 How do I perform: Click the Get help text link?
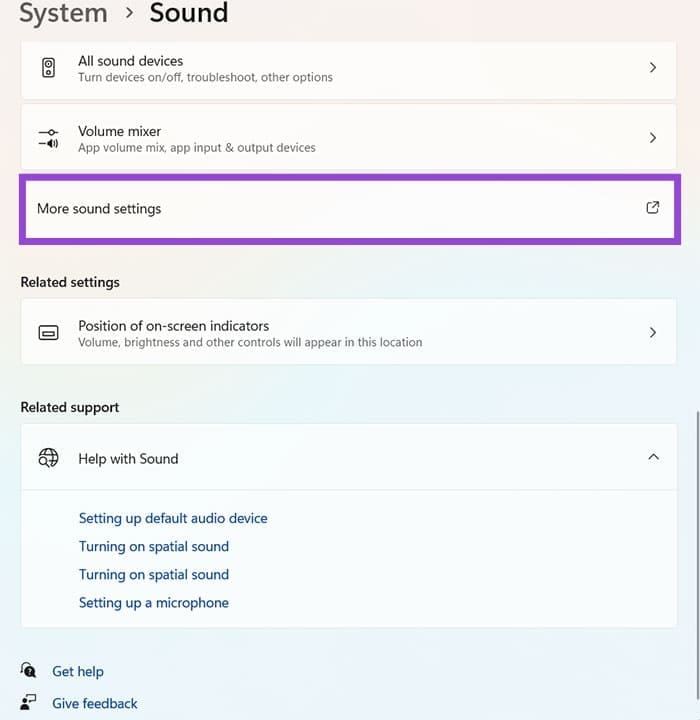[78, 671]
